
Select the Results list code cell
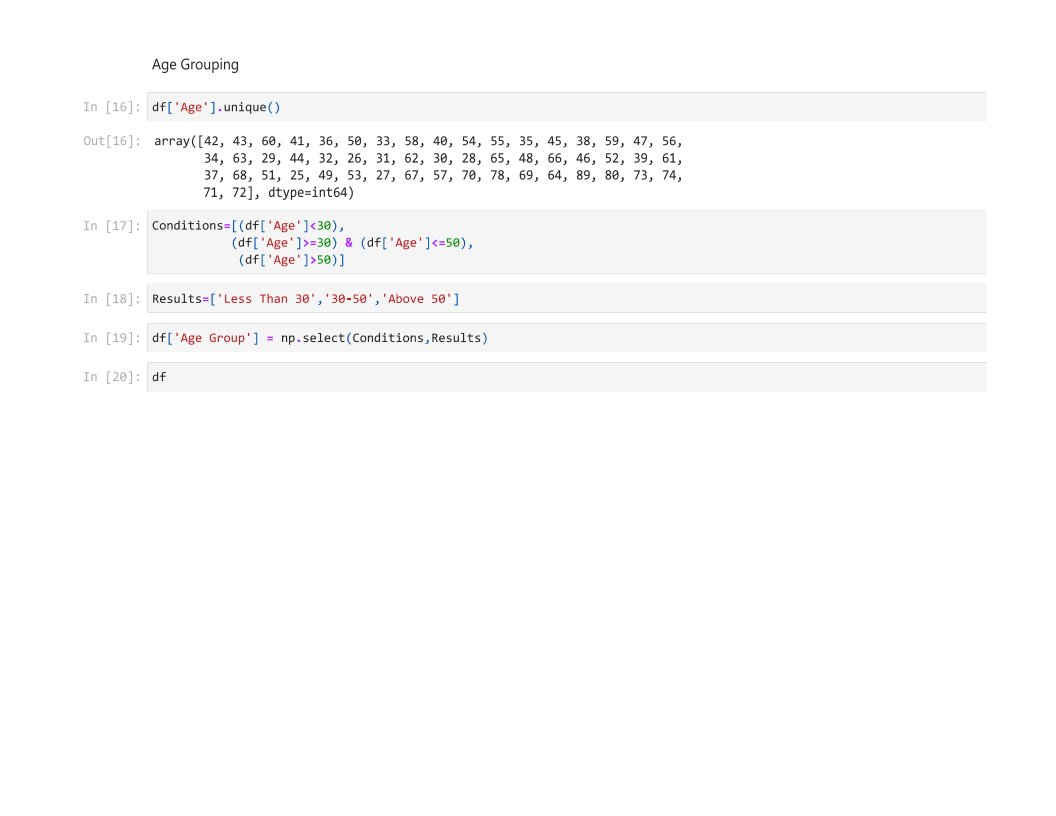click(566, 298)
